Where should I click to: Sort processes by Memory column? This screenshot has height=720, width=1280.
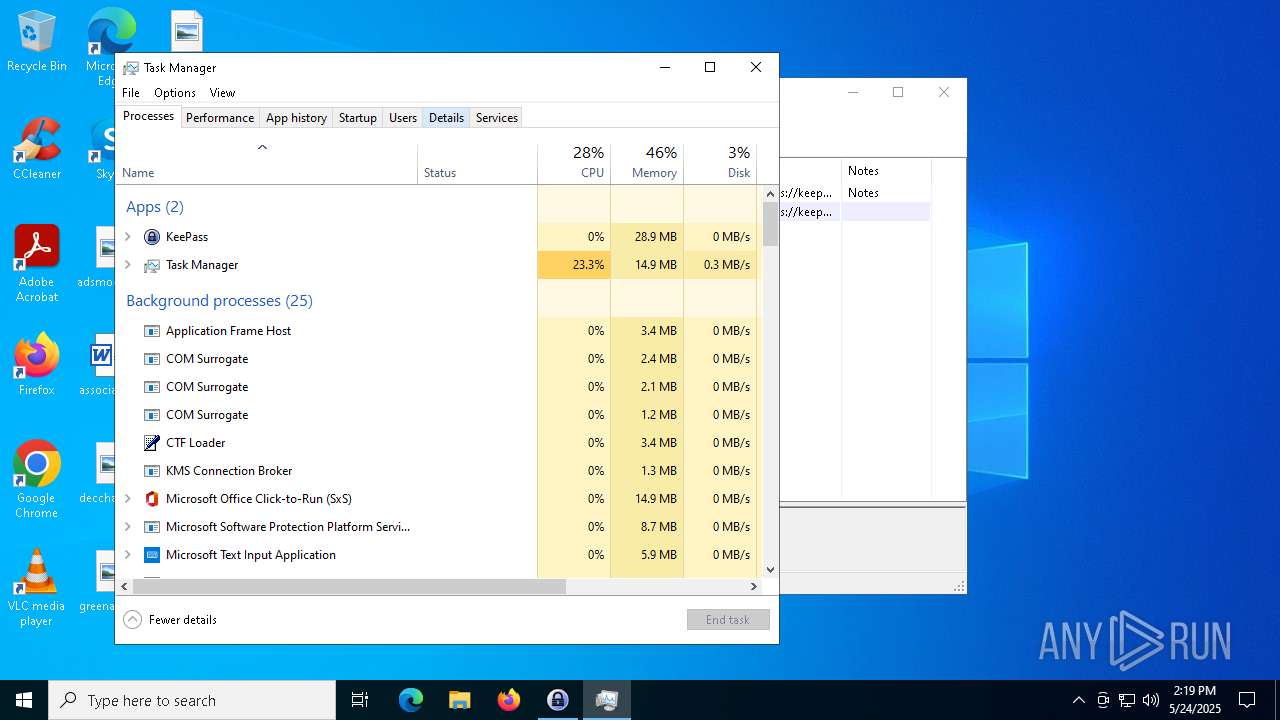point(647,164)
